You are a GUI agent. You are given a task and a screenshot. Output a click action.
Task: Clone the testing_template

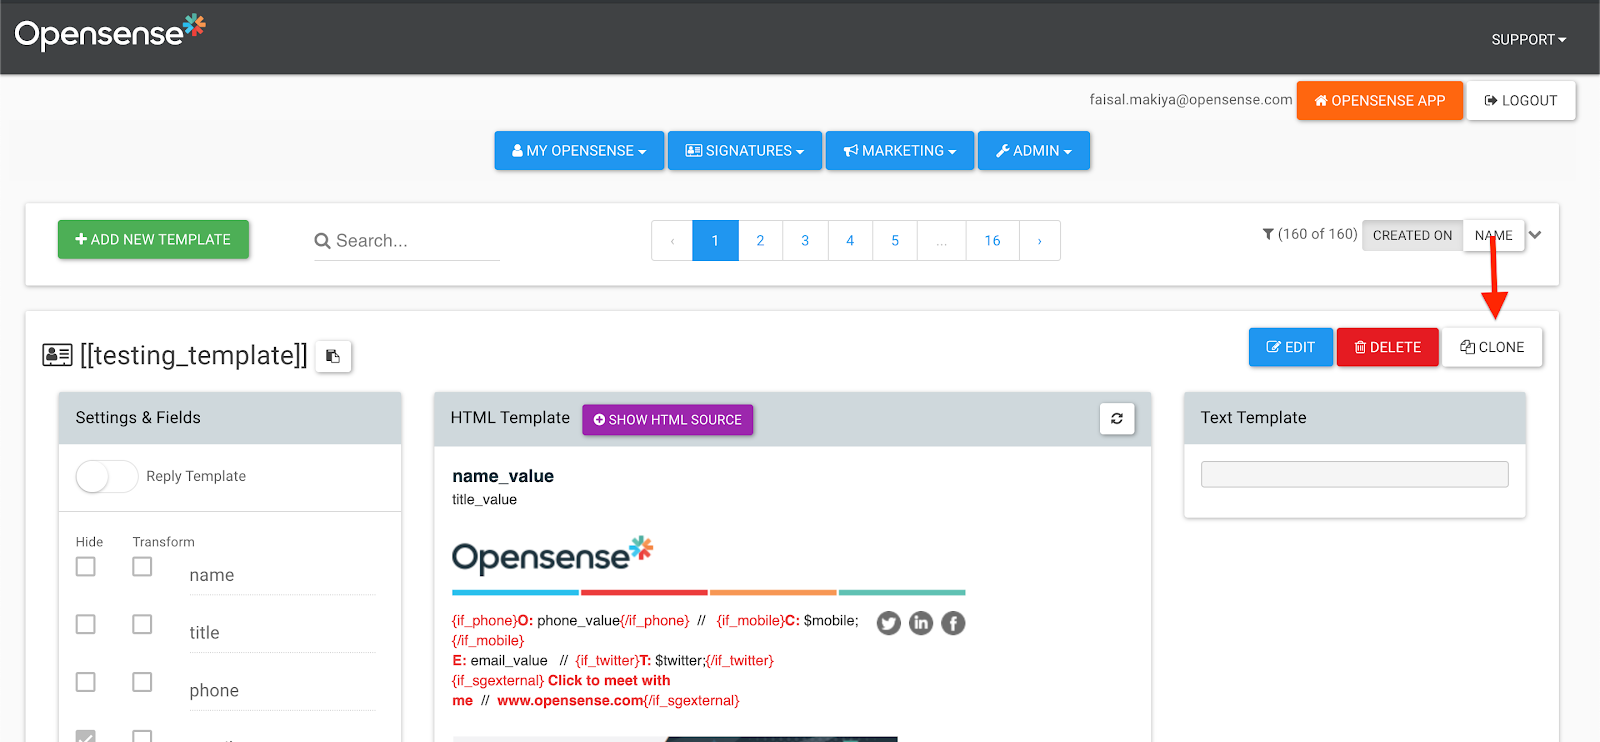(x=1492, y=347)
